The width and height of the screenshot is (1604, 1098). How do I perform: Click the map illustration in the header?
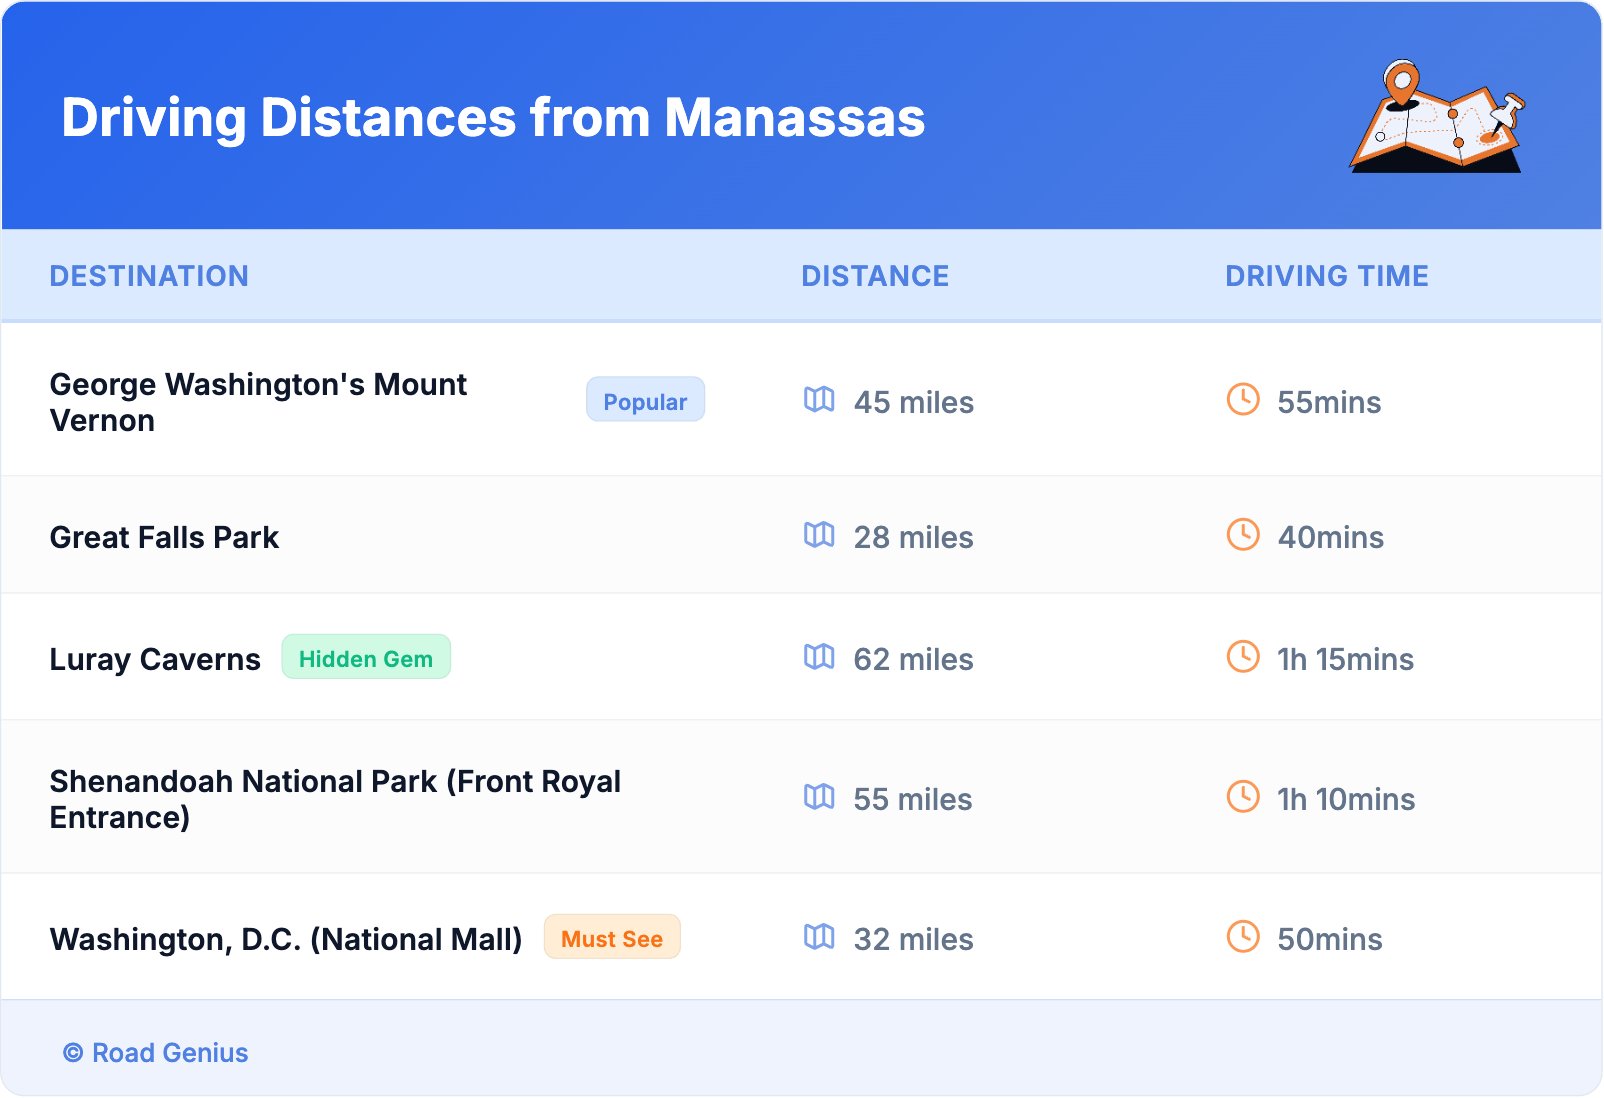click(x=1437, y=117)
